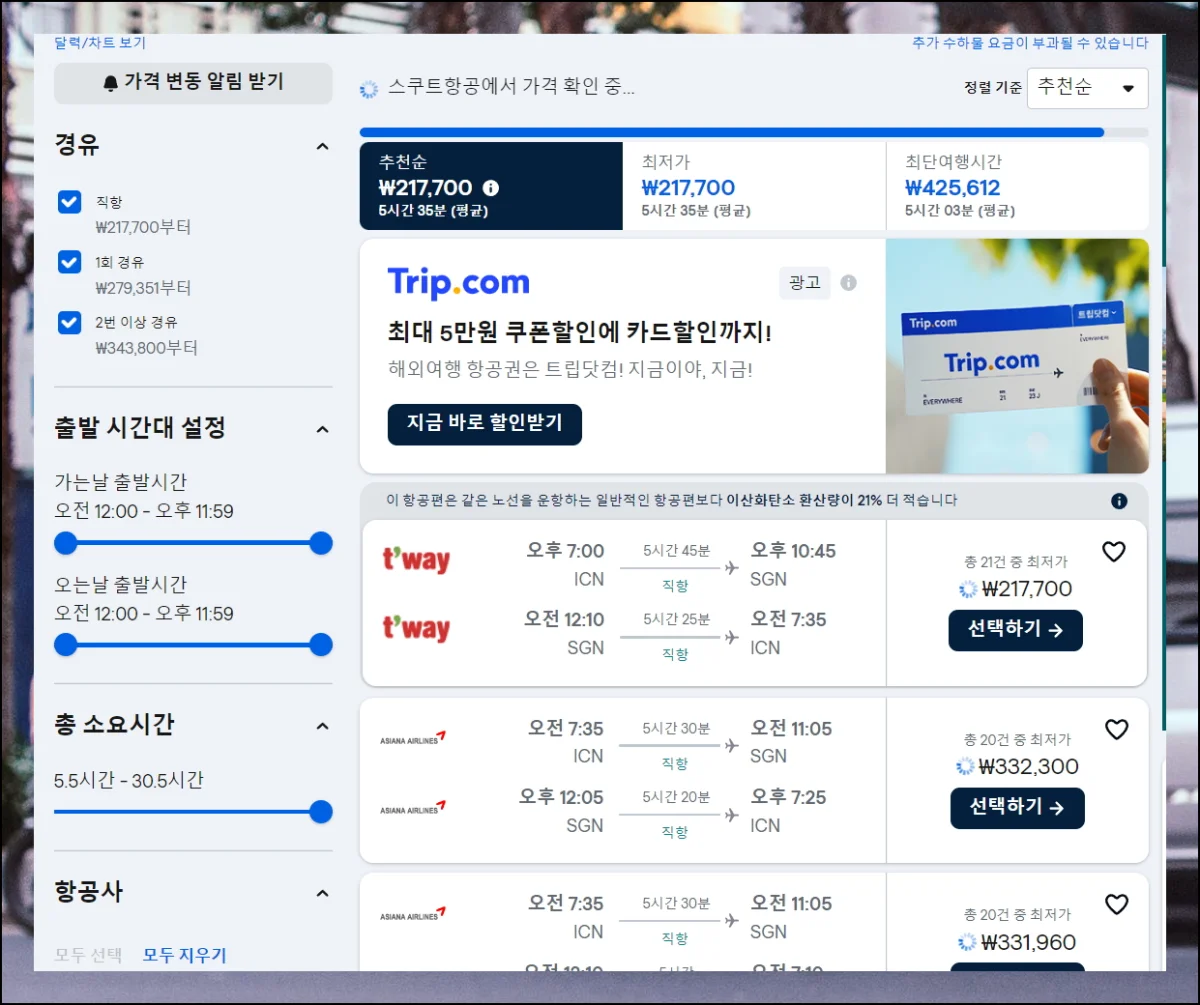Click the 총 소요시간 slider handle
This screenshot has width=1200, height=1005.
321,811
